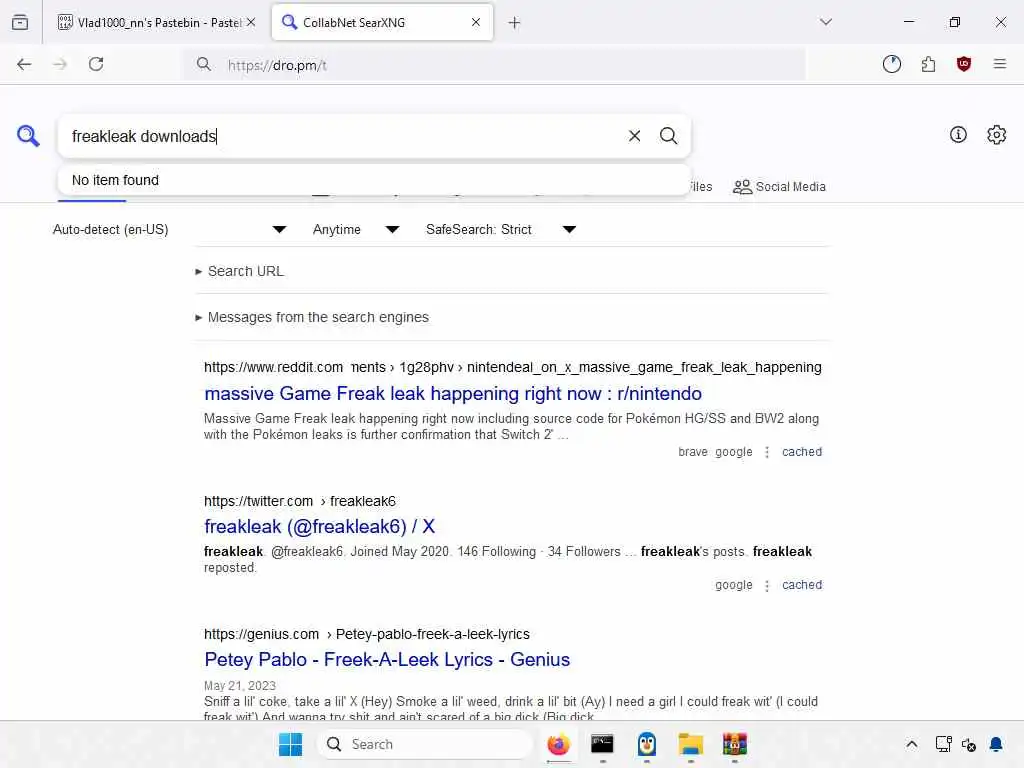Image resolution: width=1024 pixels, height=768 pixels.
Task: Open the About info icon
Action: [x=958, y=135]
